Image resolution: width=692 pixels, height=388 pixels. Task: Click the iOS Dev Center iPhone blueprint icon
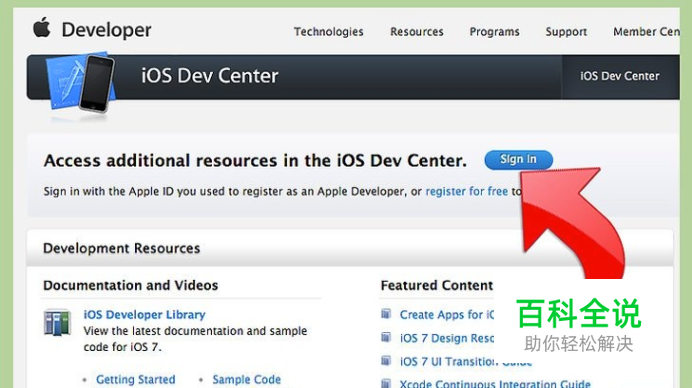point(81,83)
